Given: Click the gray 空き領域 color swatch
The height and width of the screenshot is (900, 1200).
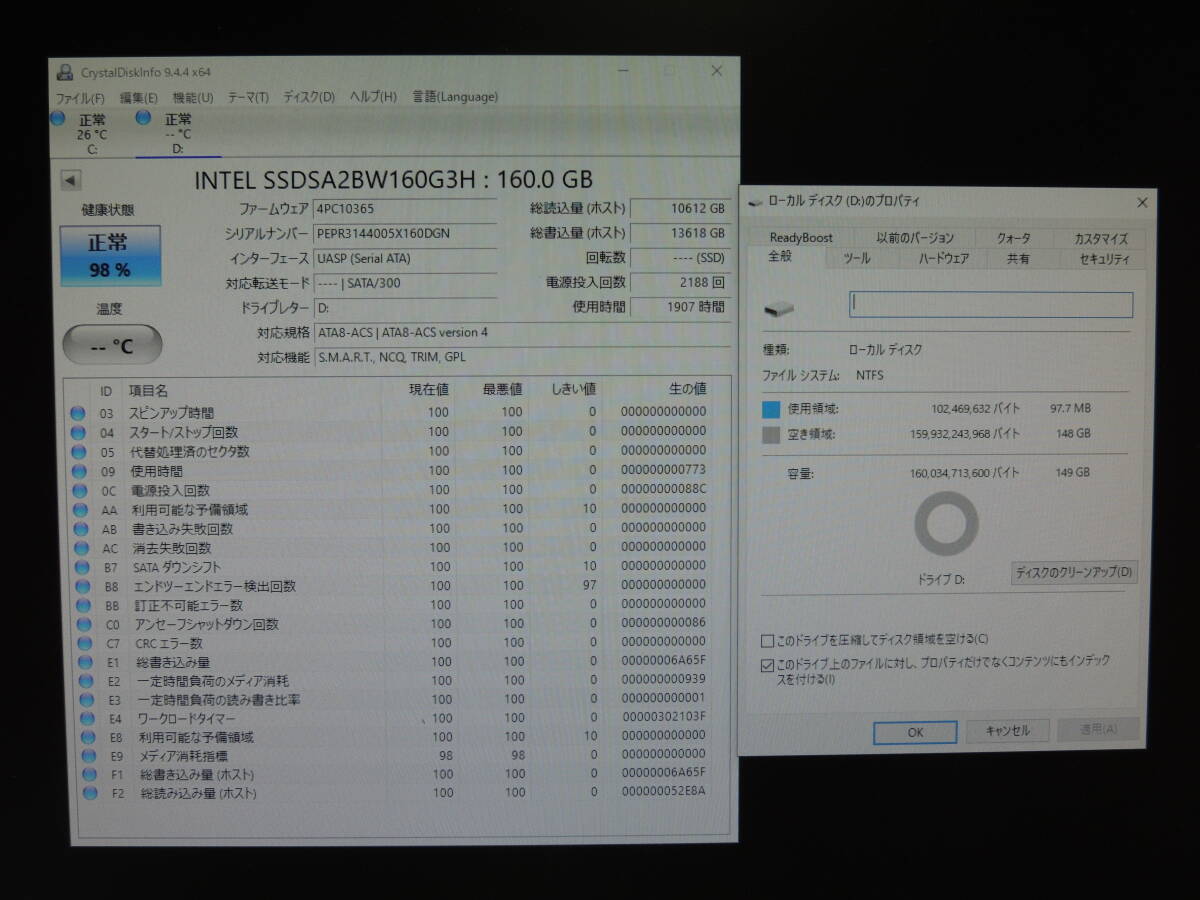Looking at the screenshot, I should [x=770, y=435].
